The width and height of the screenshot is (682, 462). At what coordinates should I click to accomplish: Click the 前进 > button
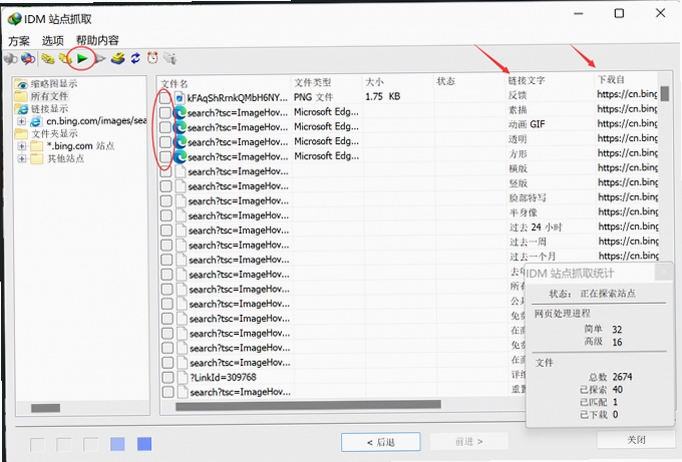(x=469, y=441)
